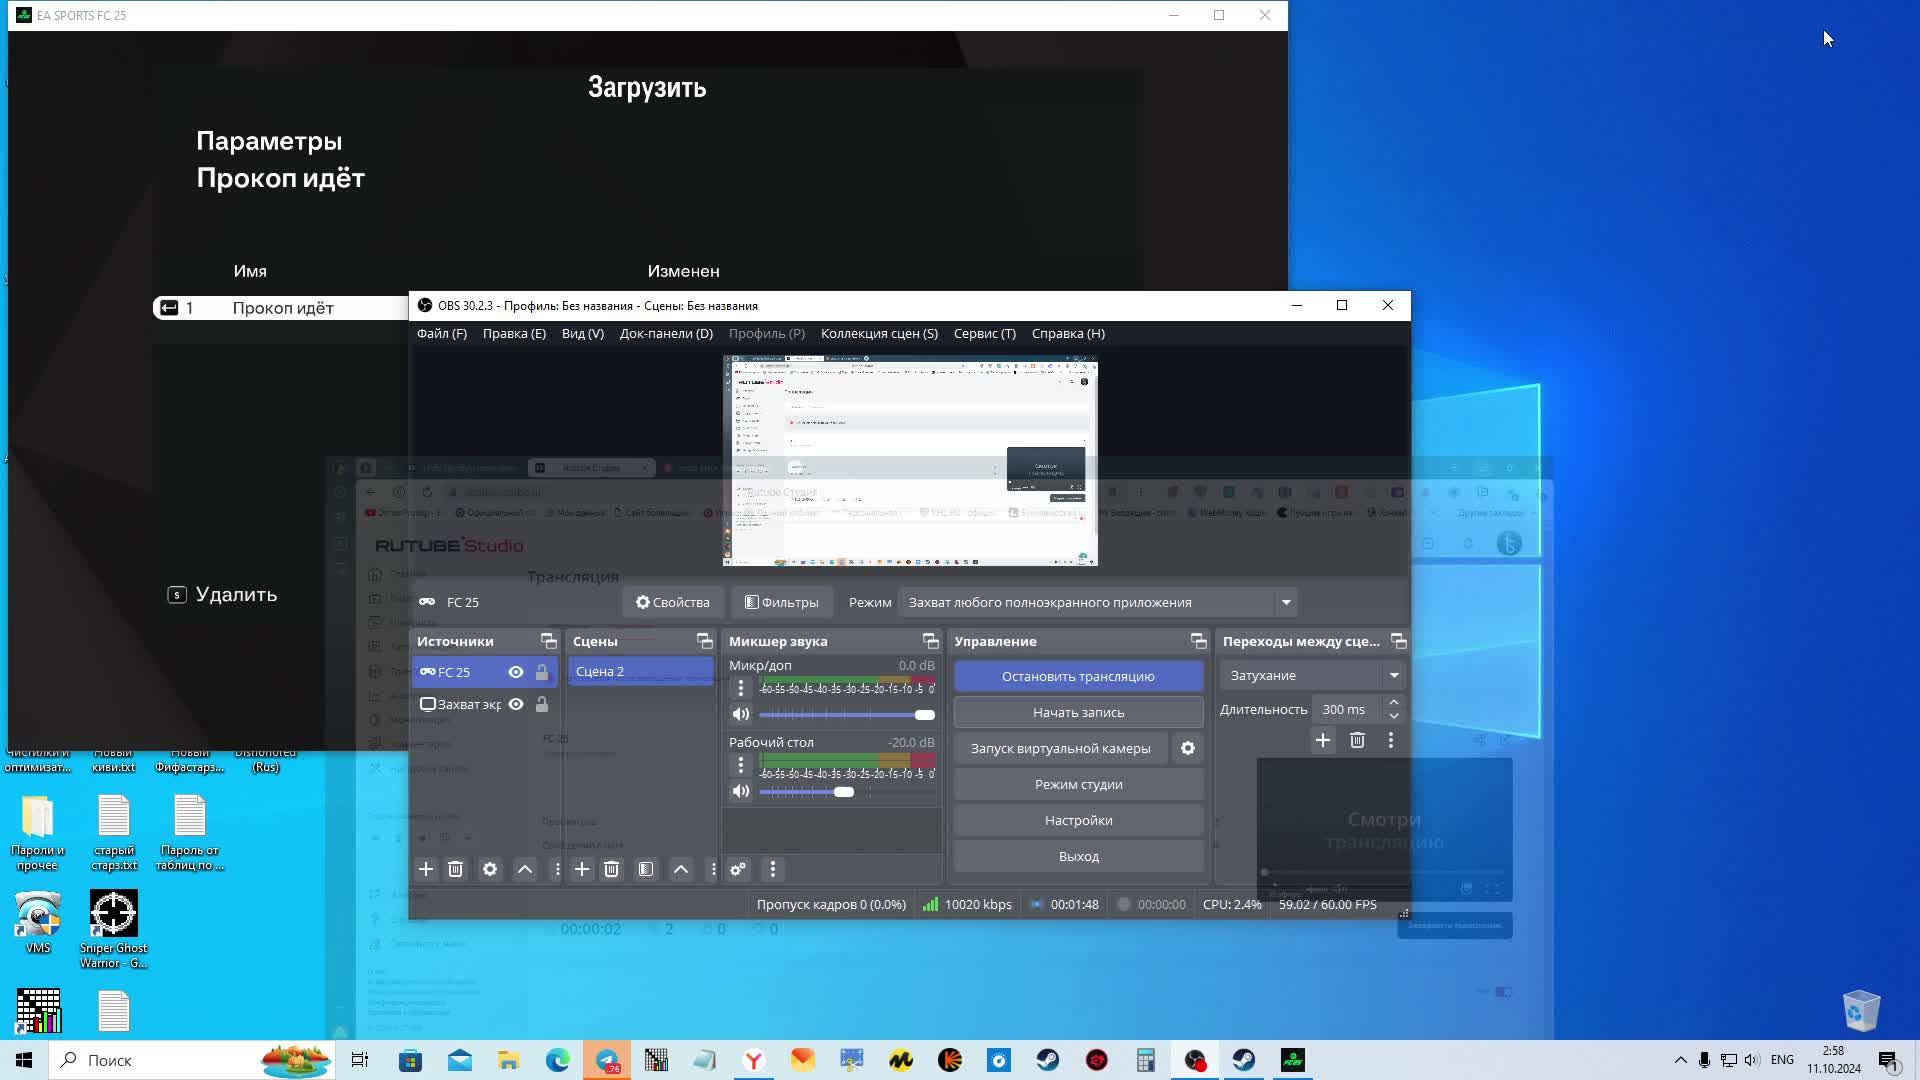Click the Фильтры button
Screen dimensions: 1920x1080
(781, 602)
